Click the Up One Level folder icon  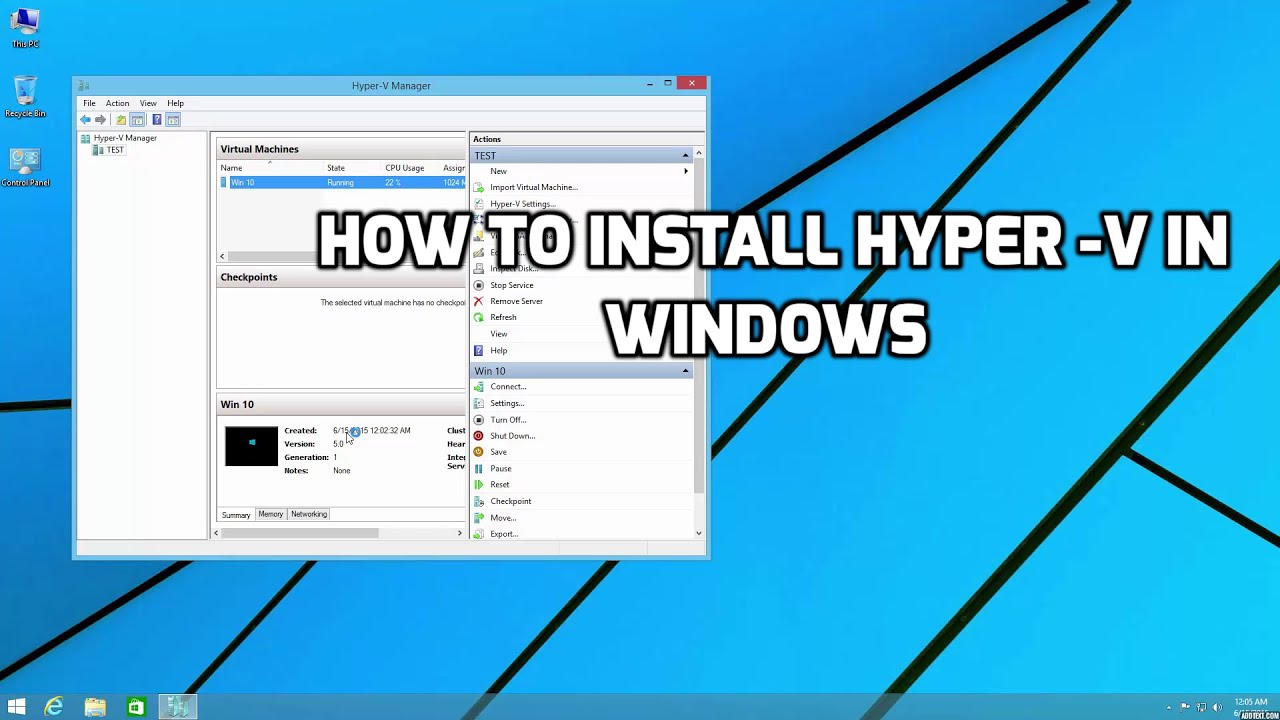tap(121, 120)
